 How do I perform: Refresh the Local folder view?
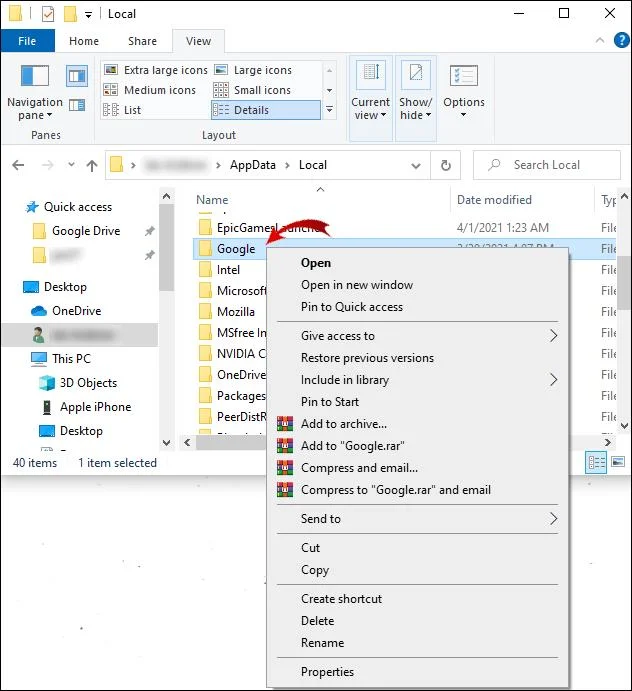446,165
